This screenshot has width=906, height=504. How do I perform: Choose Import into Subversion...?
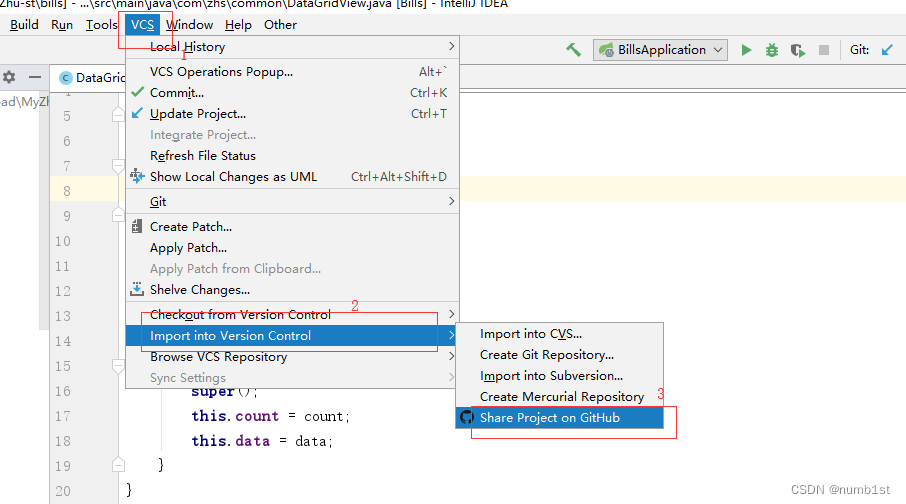[559, 376]
